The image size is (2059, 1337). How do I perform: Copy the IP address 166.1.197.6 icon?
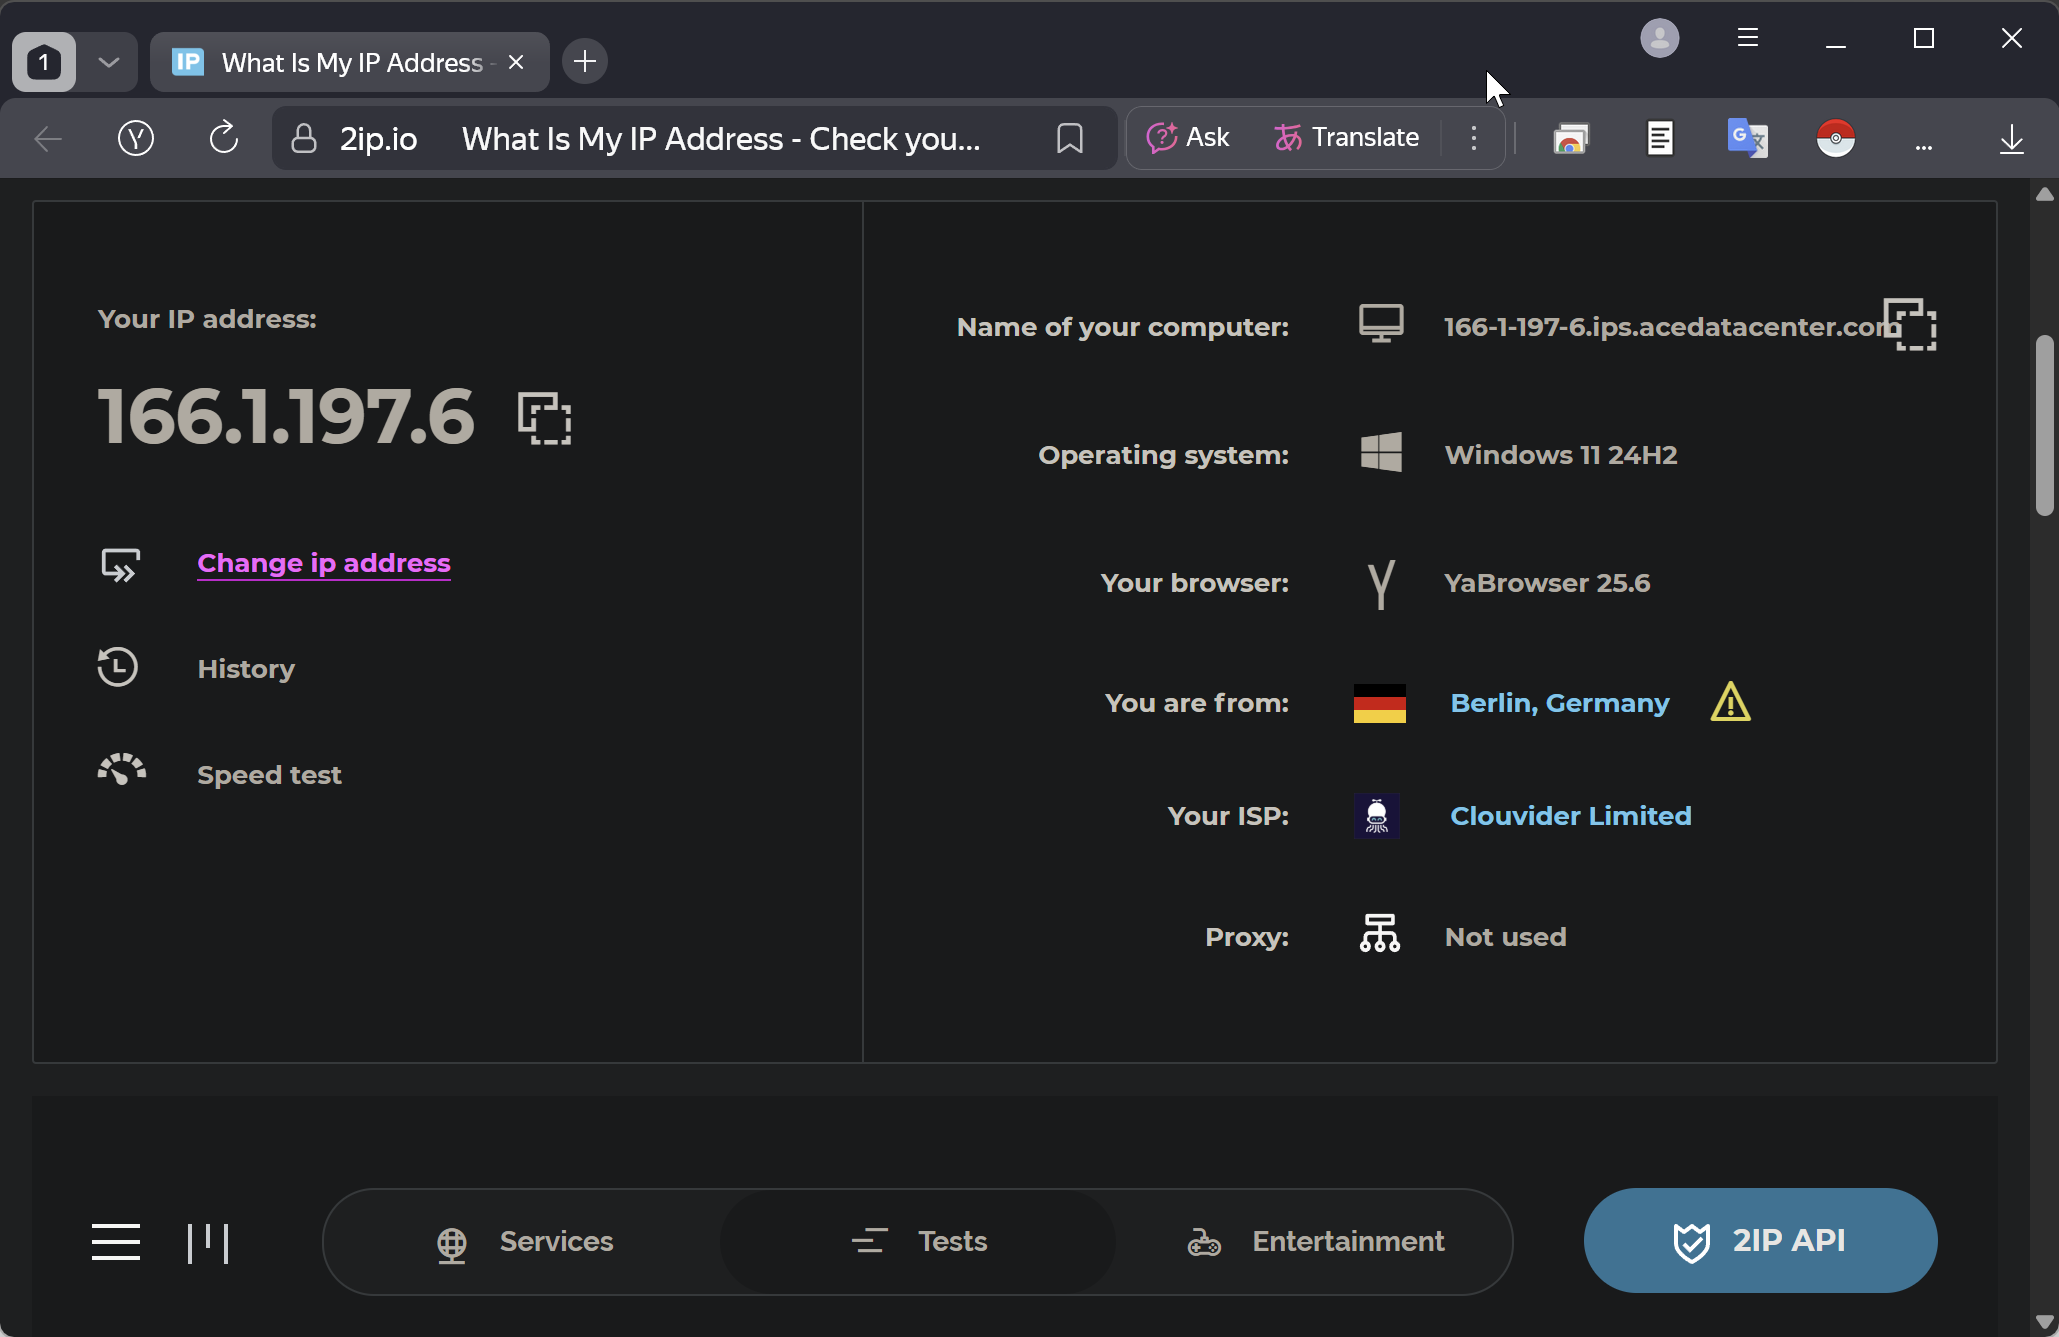pyautogui.click(x=544, y=418)
